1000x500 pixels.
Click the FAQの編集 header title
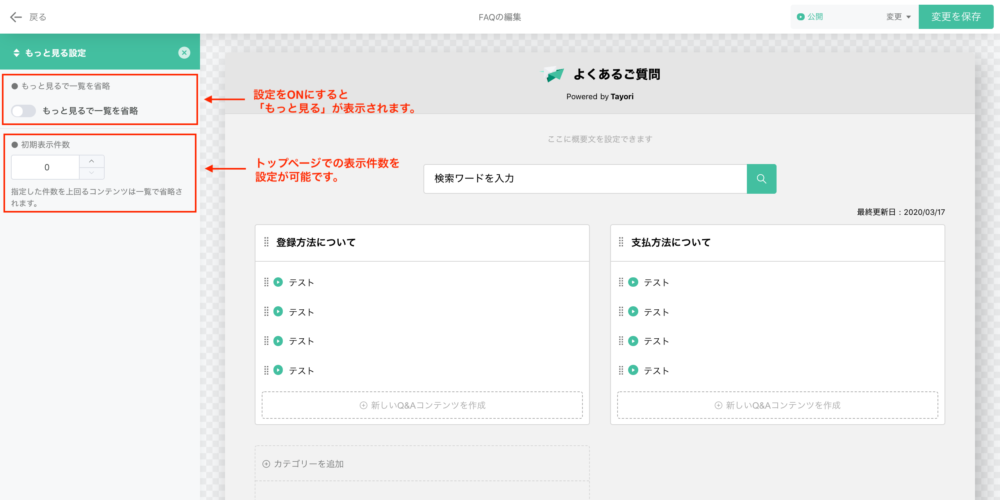coord(500,17)
